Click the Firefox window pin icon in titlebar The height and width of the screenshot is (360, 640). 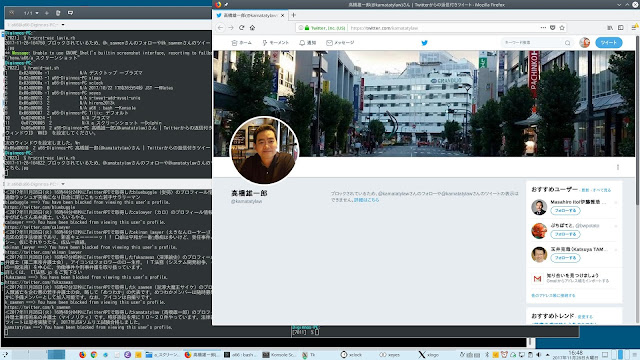tap(226, 4)
